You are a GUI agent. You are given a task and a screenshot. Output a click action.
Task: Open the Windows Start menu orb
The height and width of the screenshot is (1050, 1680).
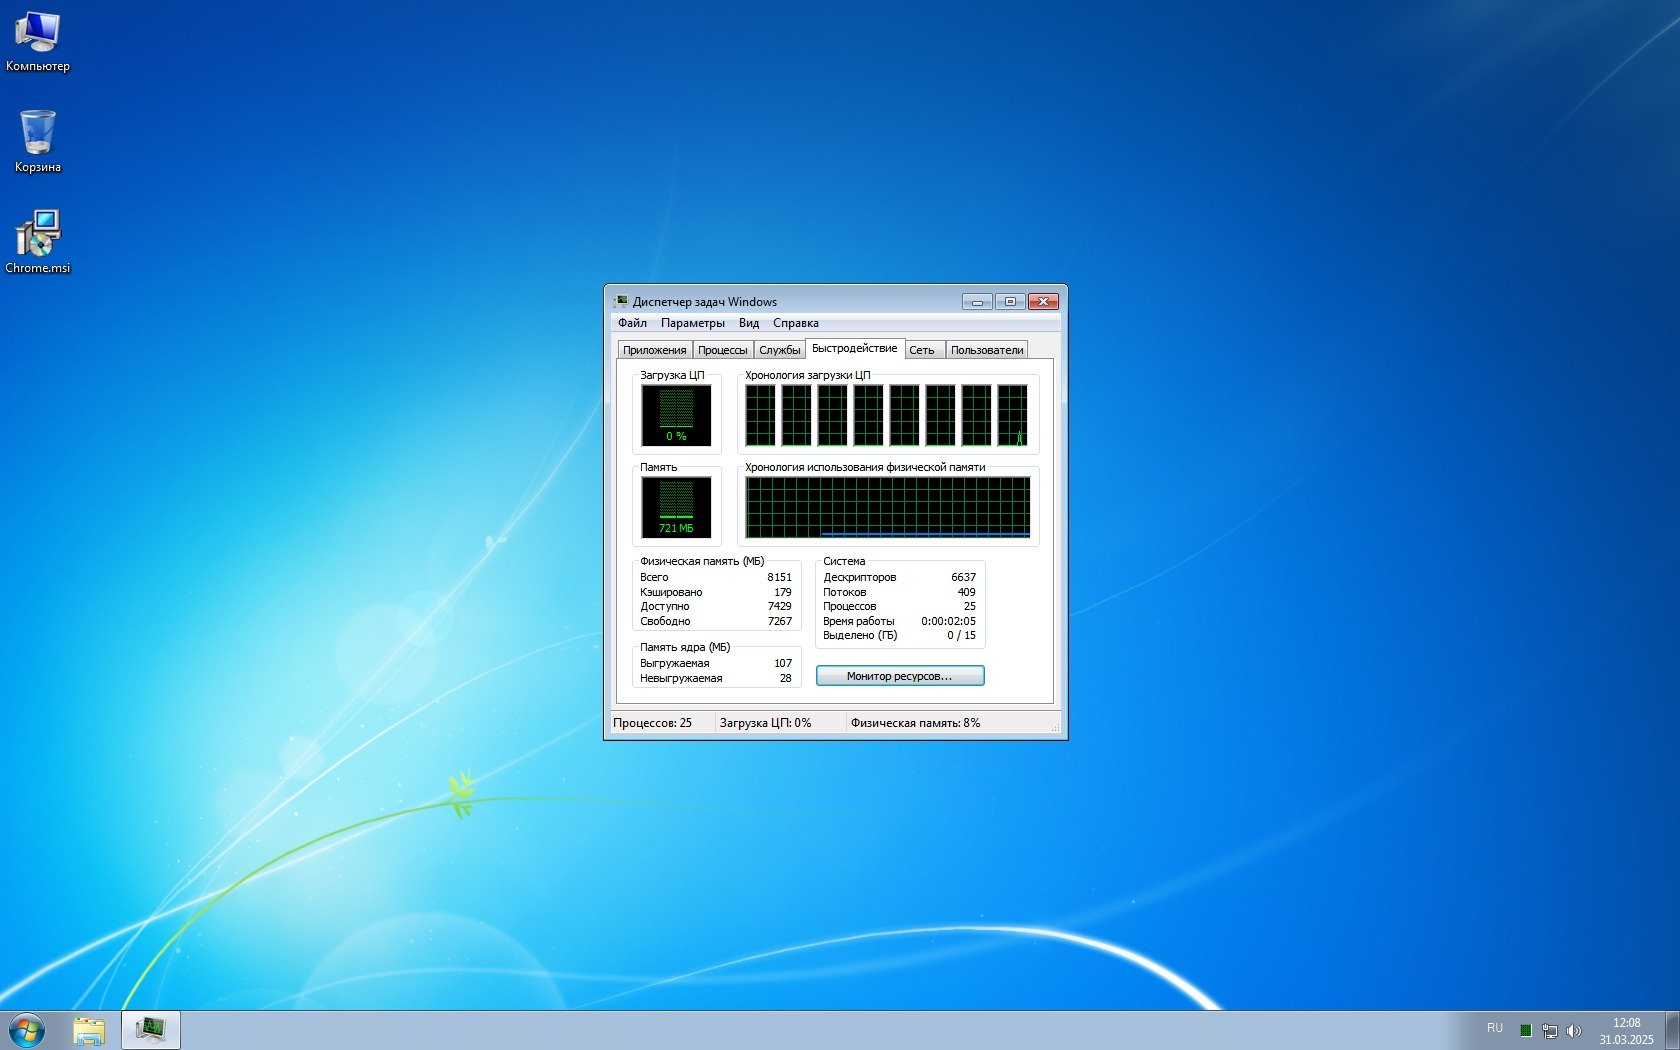(27, 1030)
